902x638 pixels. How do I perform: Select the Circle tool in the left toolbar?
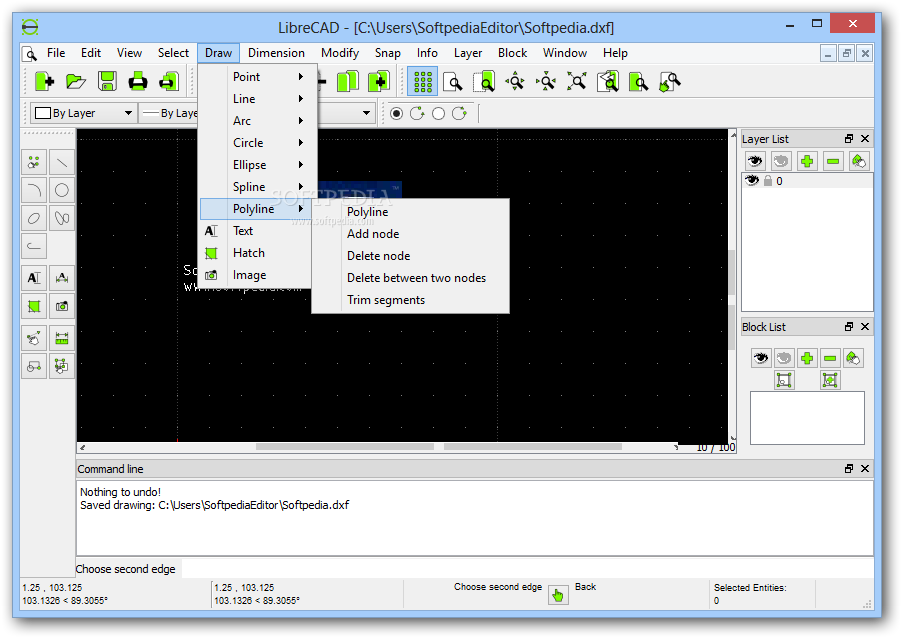[62, 190]
